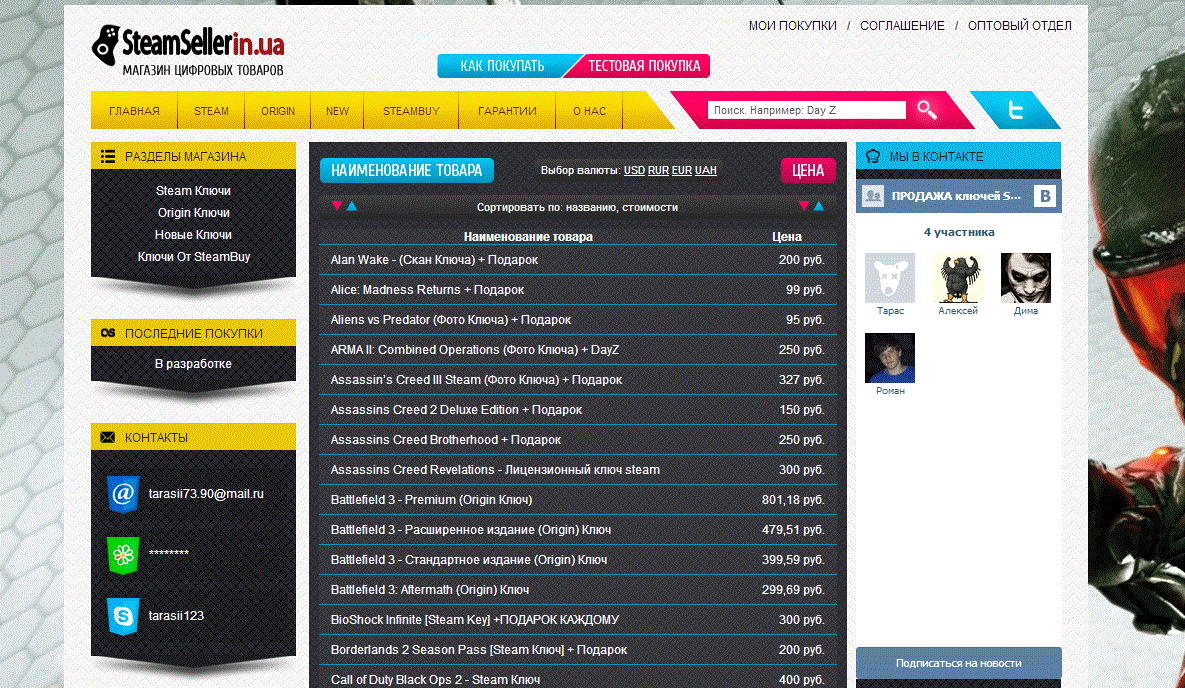Open the Alan Wake product row
This screenshot has height=688, width=1185.
578,260
